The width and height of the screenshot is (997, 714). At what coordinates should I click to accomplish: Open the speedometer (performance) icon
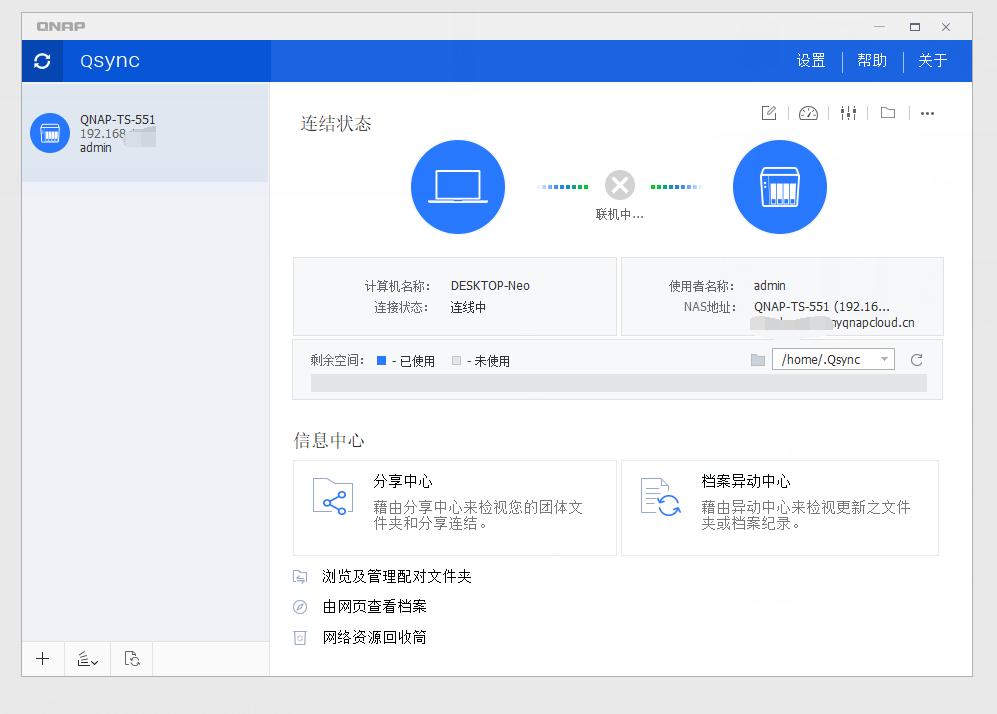pos(808,113)
